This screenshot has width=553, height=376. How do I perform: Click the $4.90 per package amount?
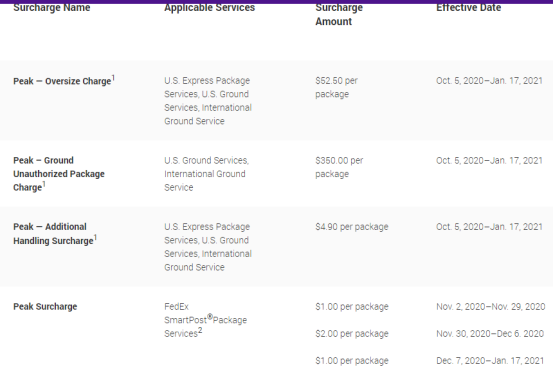point(352,227)
